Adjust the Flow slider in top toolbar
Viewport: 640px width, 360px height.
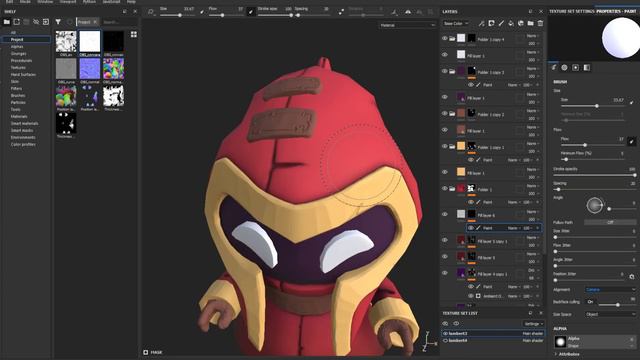225,15
